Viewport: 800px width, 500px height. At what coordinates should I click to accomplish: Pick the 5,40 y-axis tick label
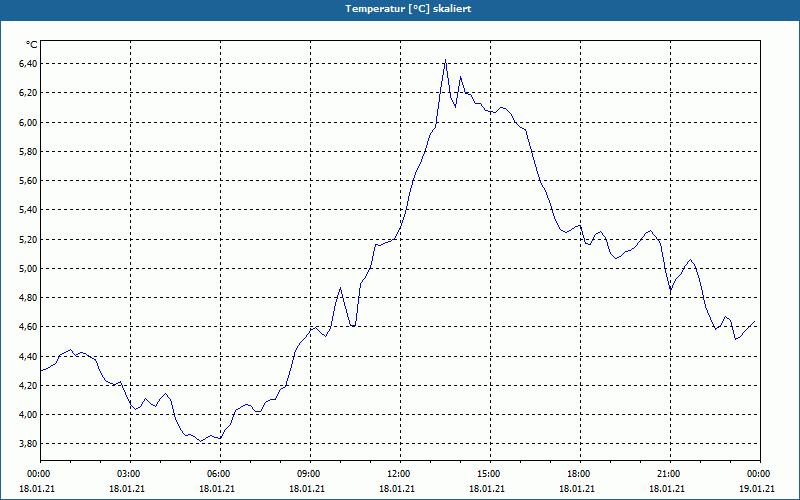pyautogui.click(x=28, y=210)
